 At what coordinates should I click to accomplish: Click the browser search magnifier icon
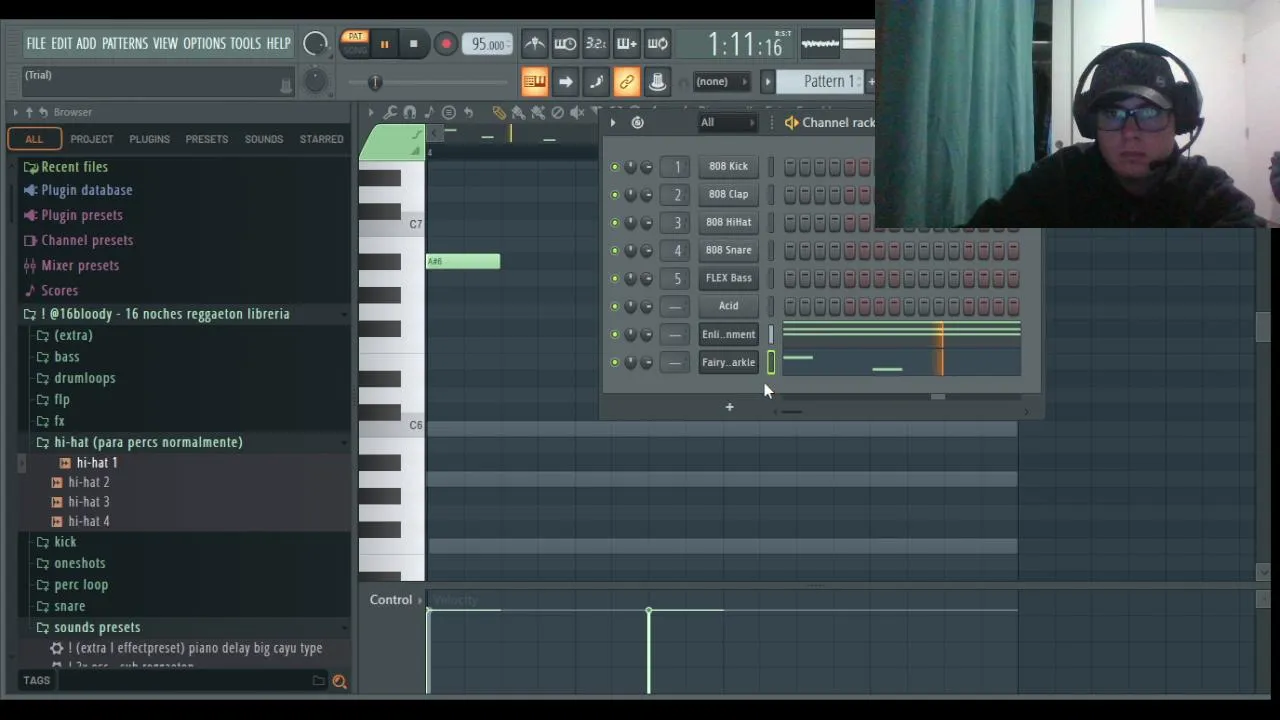(x=339, y=681)
